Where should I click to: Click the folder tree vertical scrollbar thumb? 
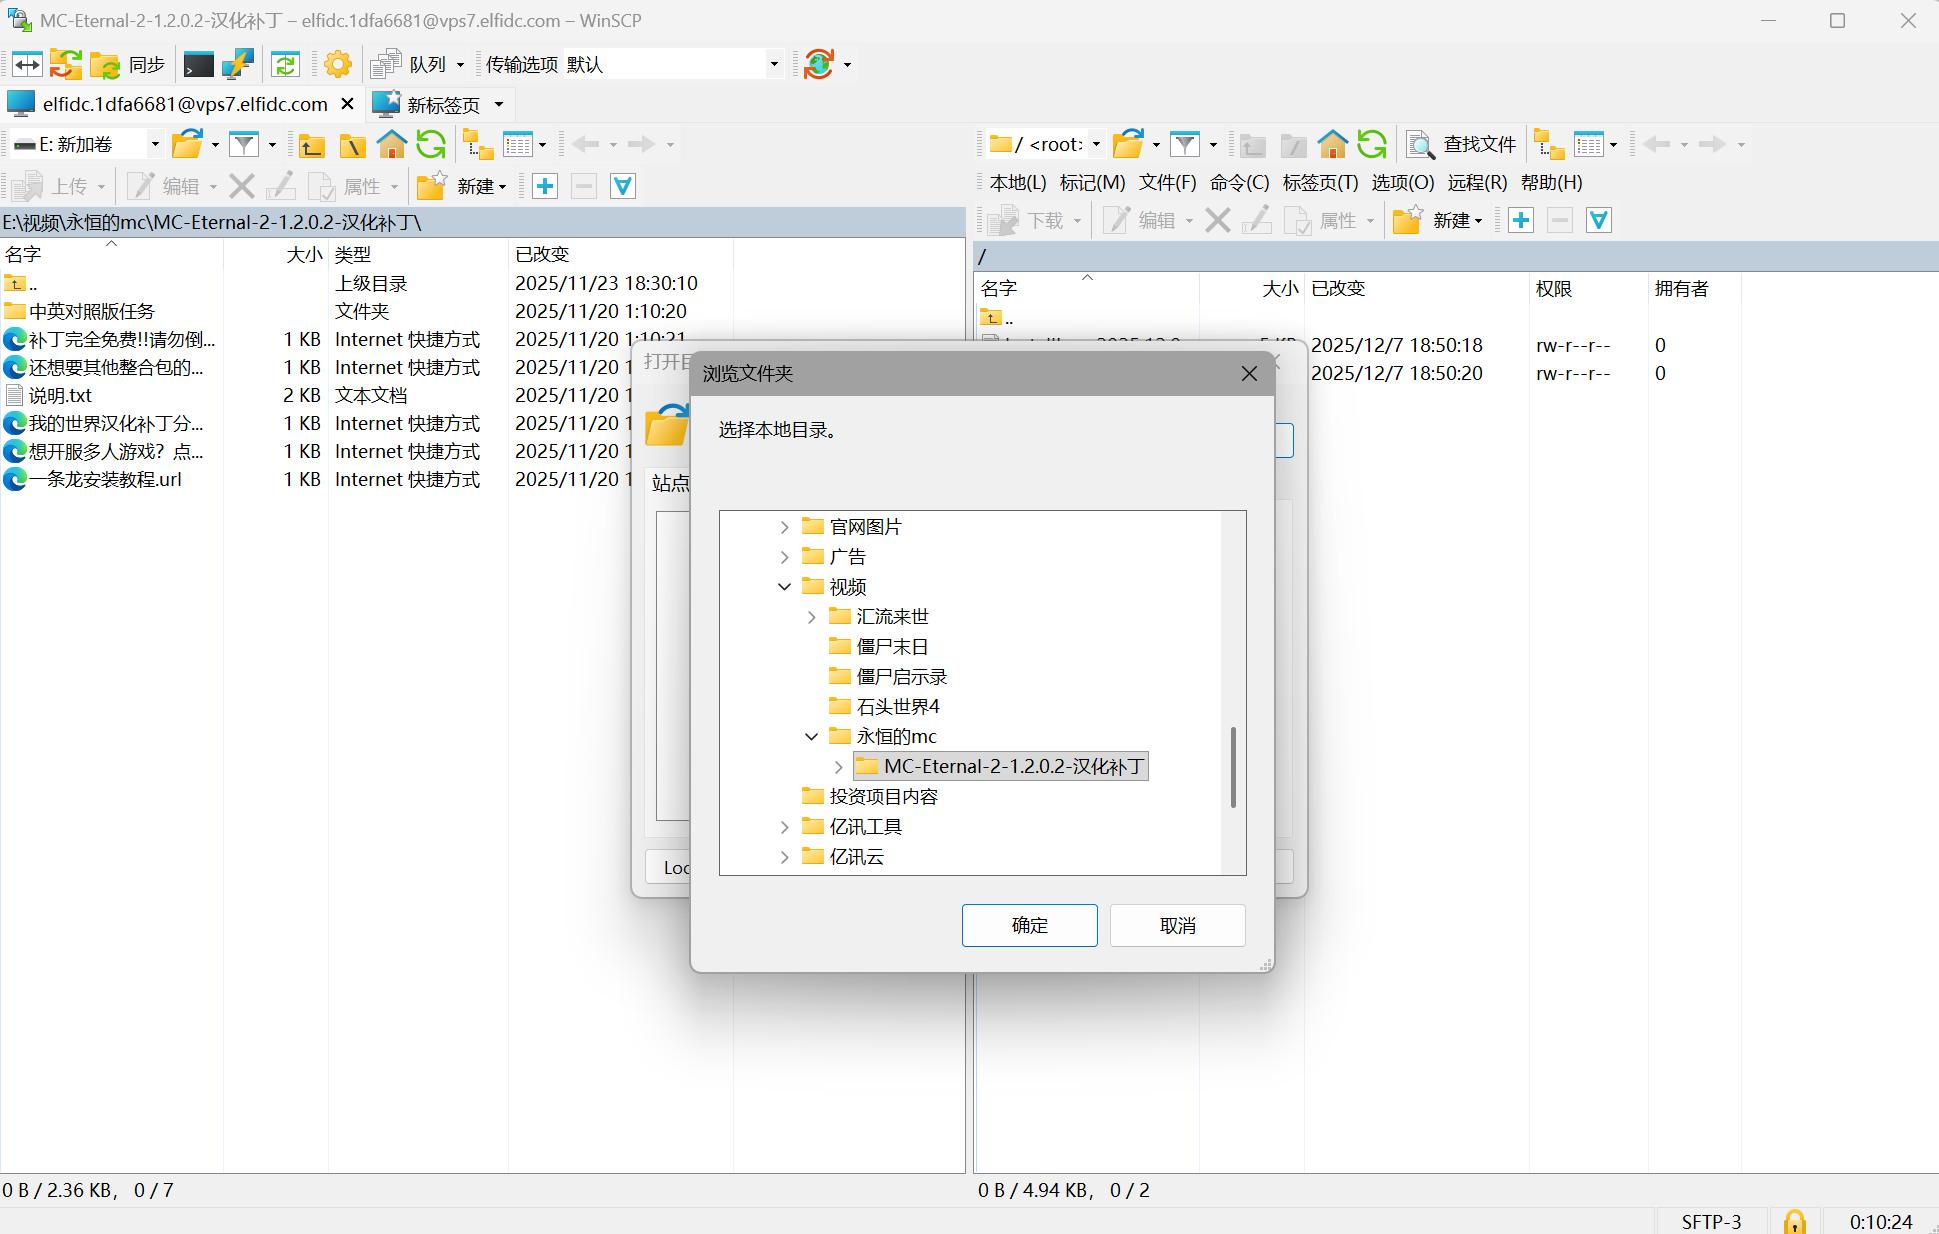(x=1233, y=766)
